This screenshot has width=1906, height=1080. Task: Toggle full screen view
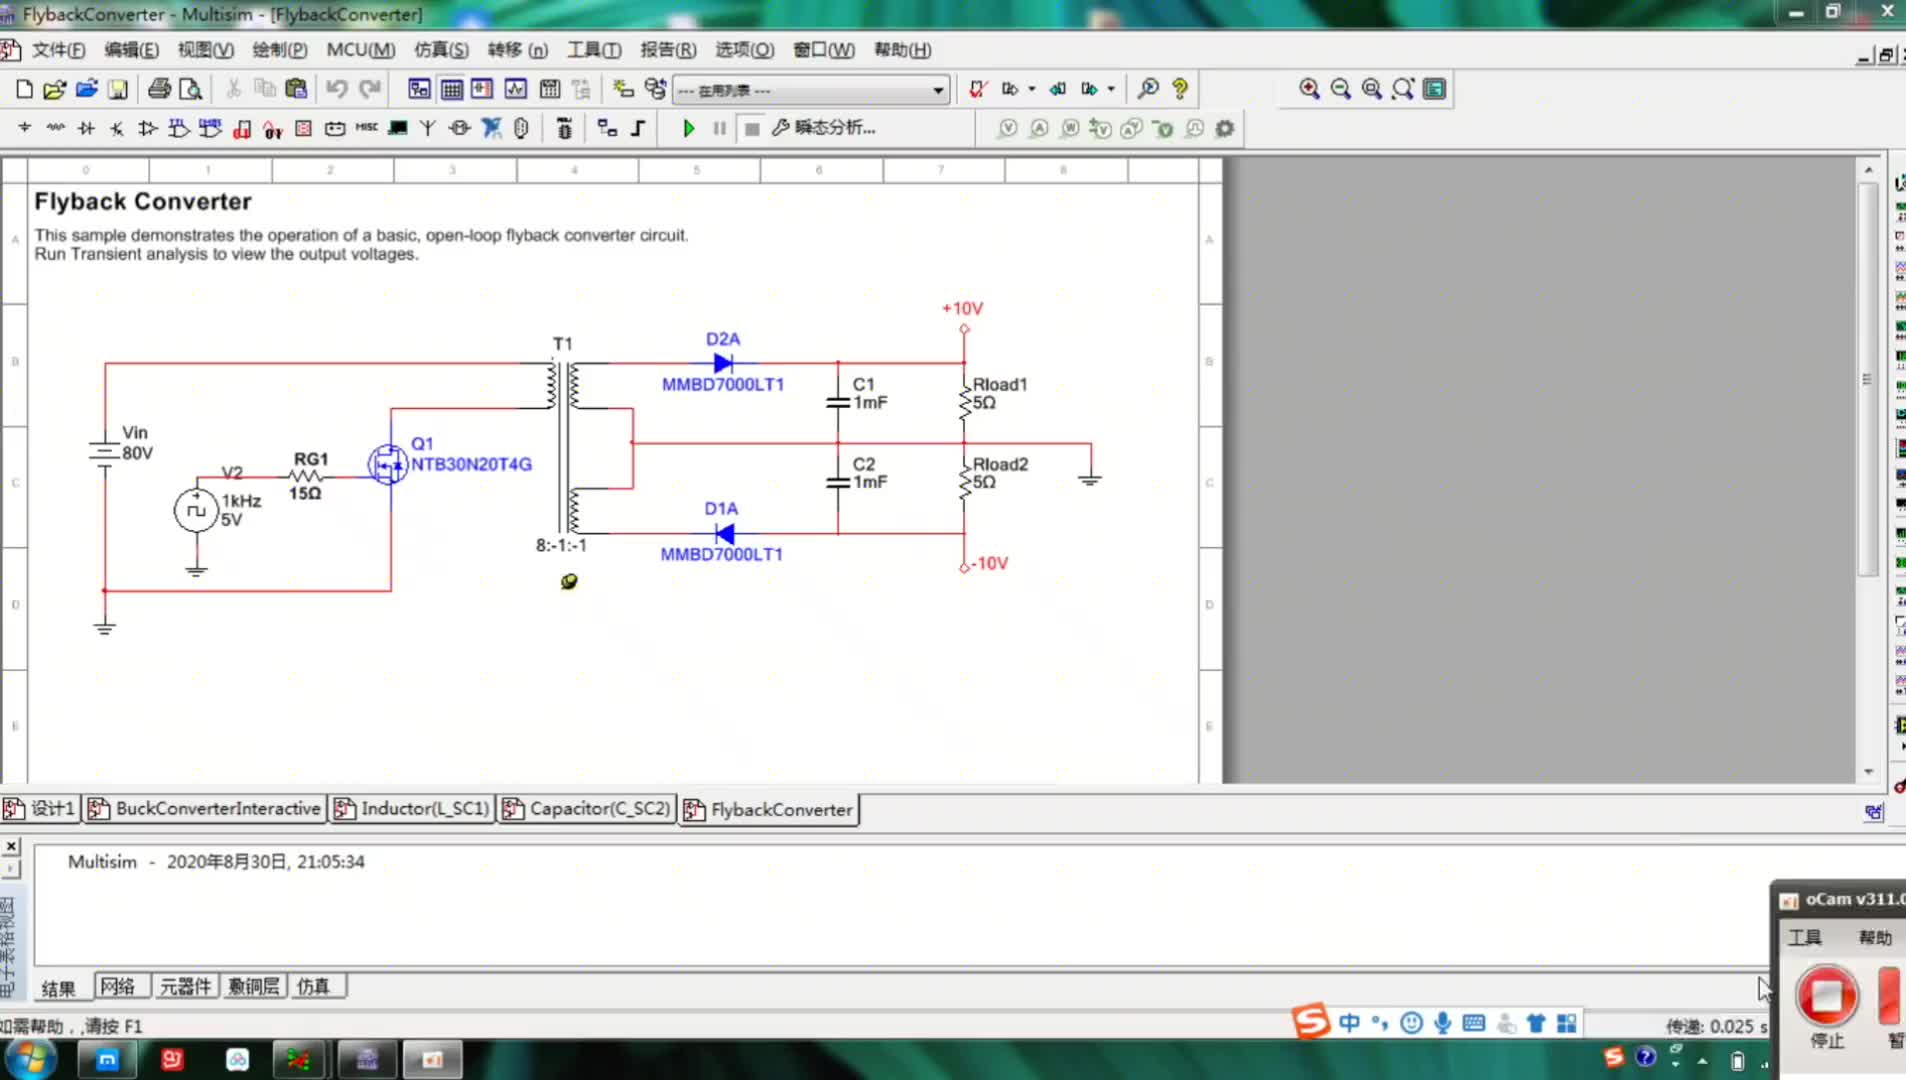(x=1434, y=89)
